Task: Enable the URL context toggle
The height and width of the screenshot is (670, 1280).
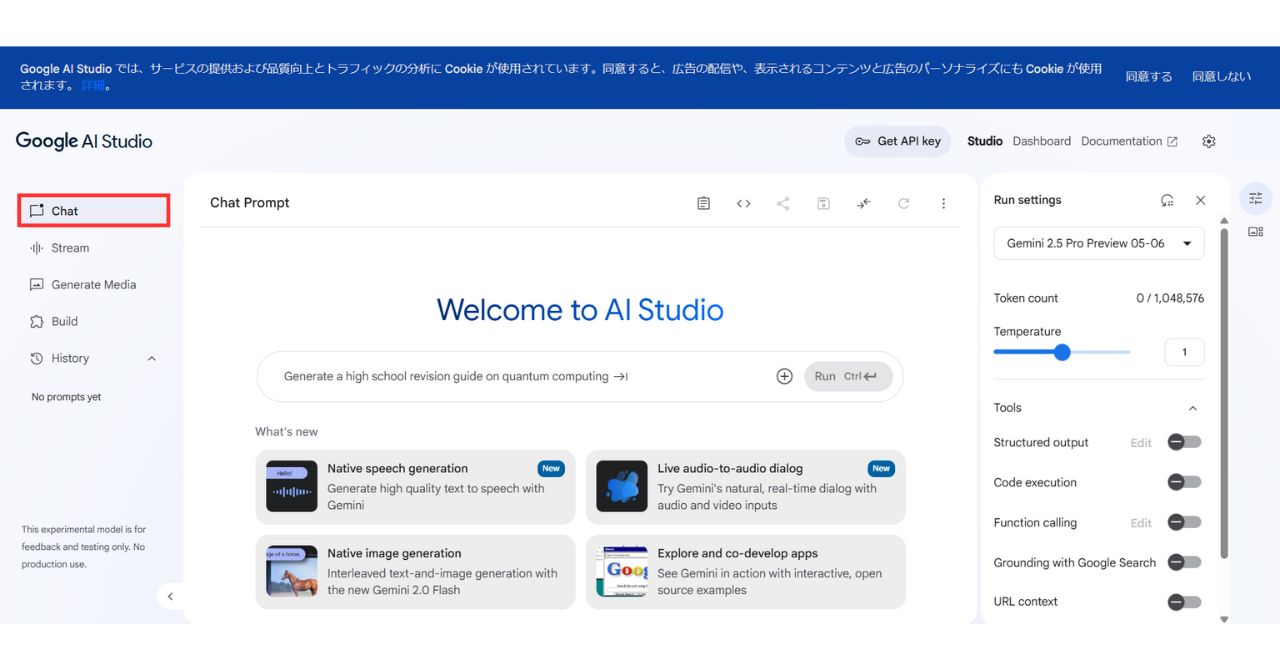Action: (1184, 602)
